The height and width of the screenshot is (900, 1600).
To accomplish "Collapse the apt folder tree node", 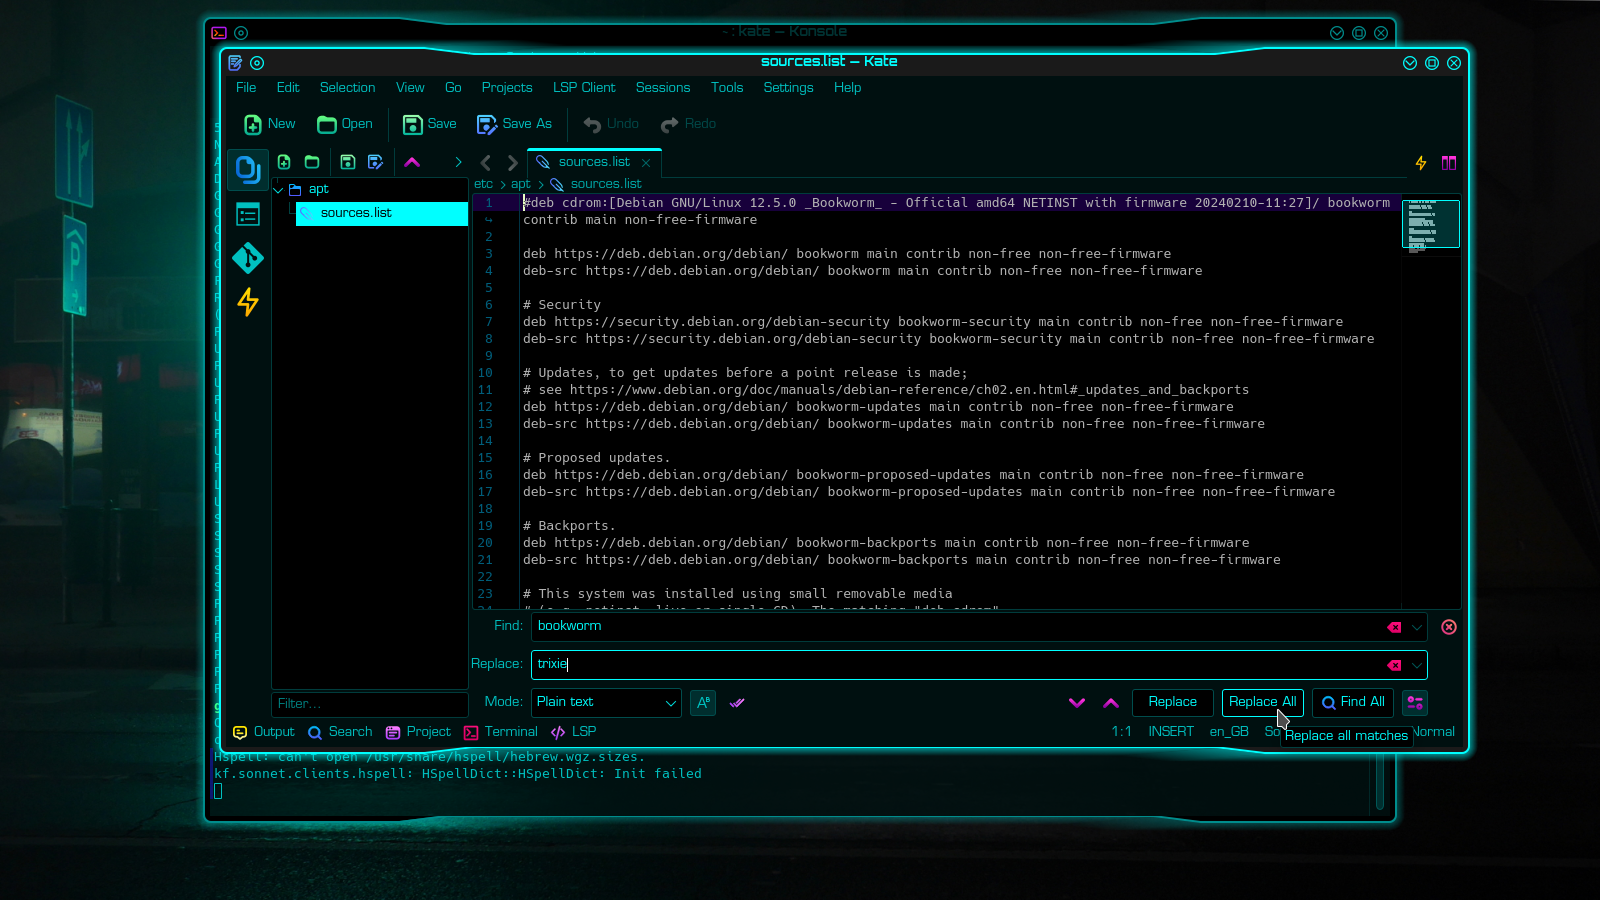I will [x=279, y=190].
